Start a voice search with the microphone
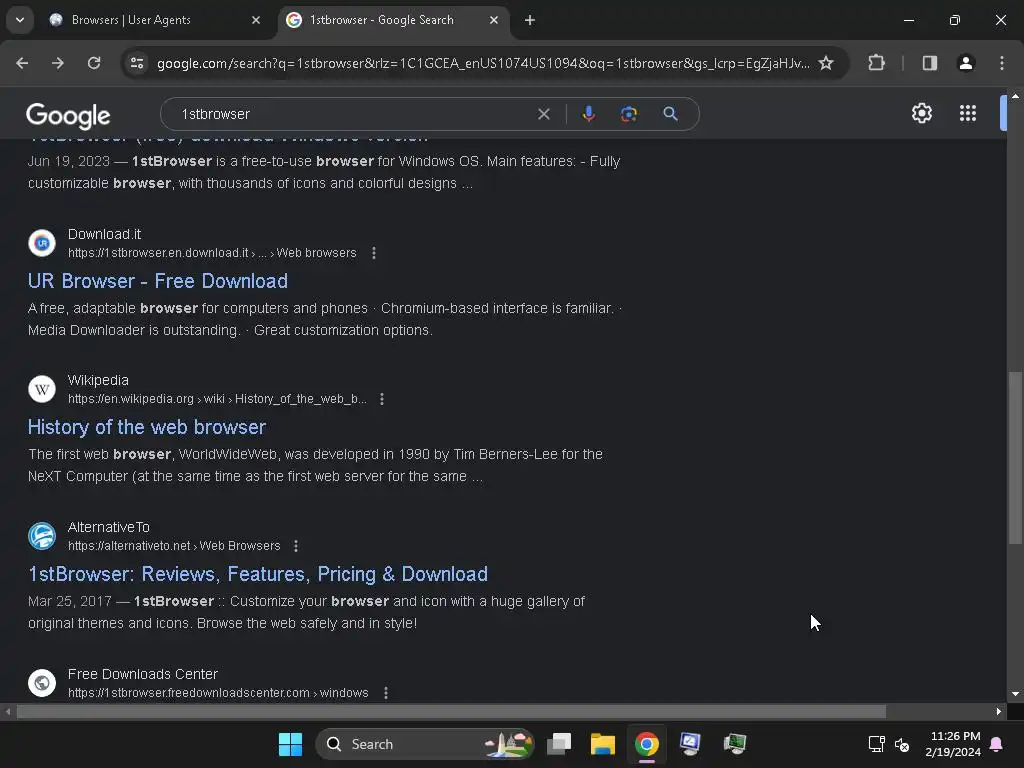Screen dimensions: 1024x768 (588, 114)
